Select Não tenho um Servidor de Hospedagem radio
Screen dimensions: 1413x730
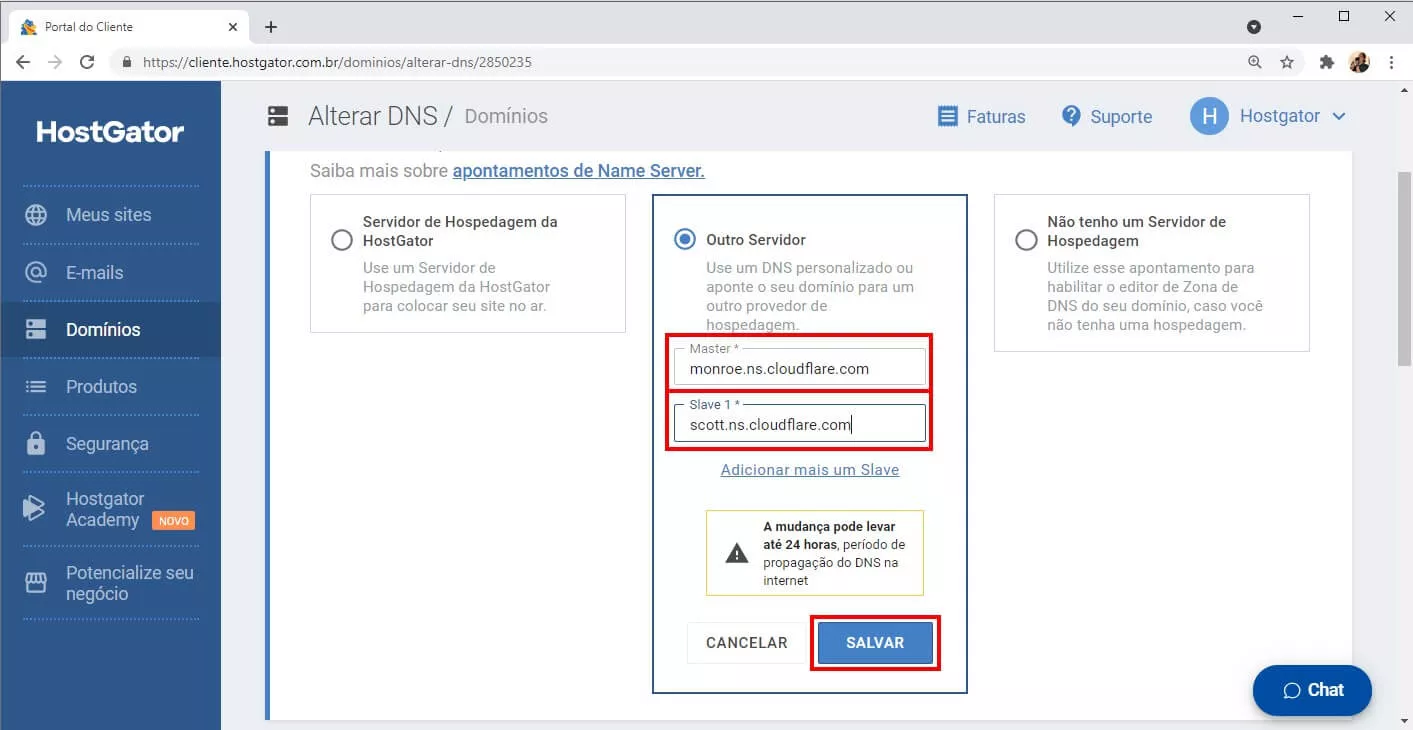(1026, 240)
